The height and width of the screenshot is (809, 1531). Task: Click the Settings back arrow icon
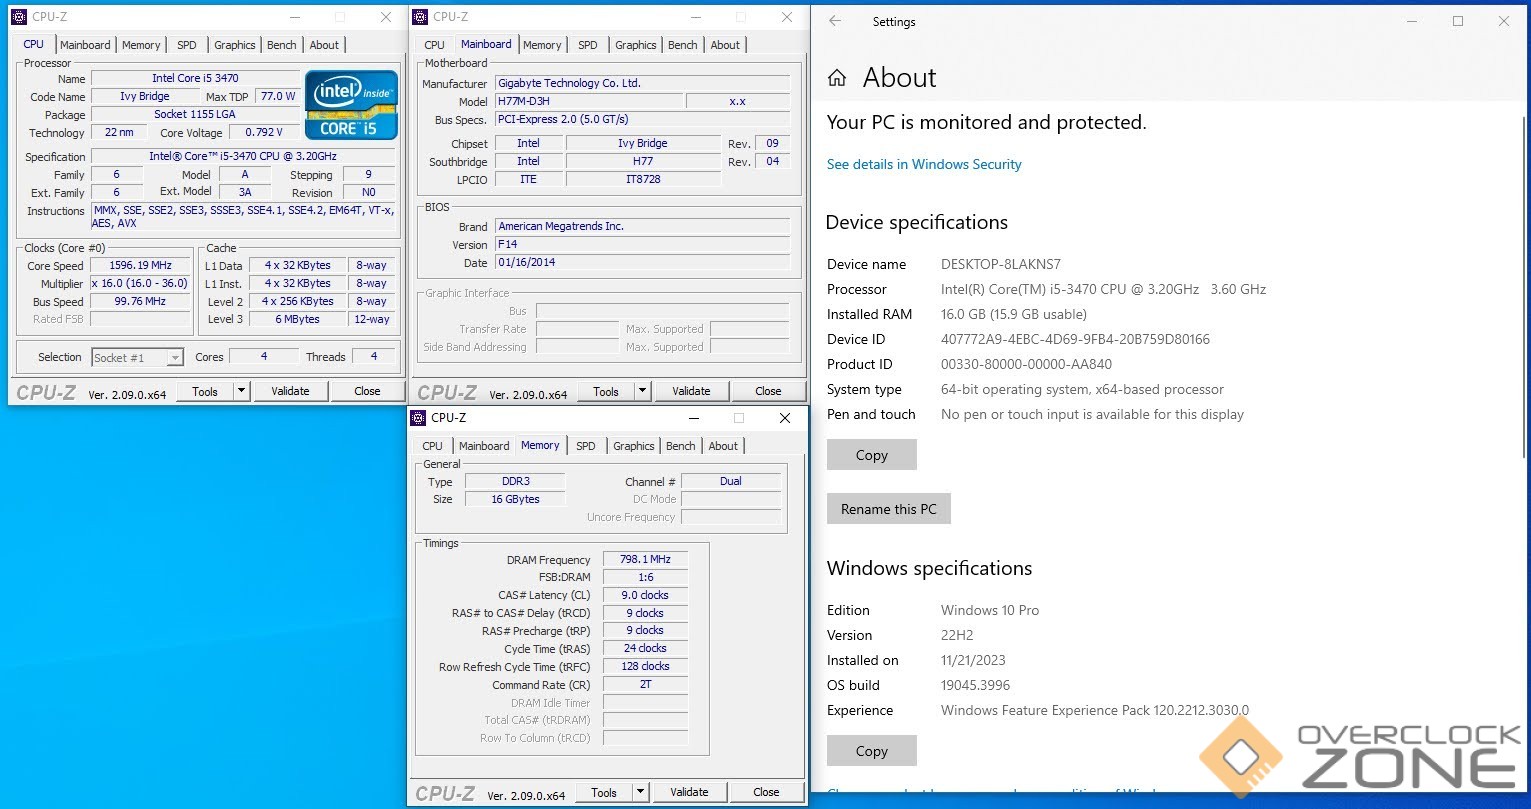pyautogui.click(x=835, y=21)
